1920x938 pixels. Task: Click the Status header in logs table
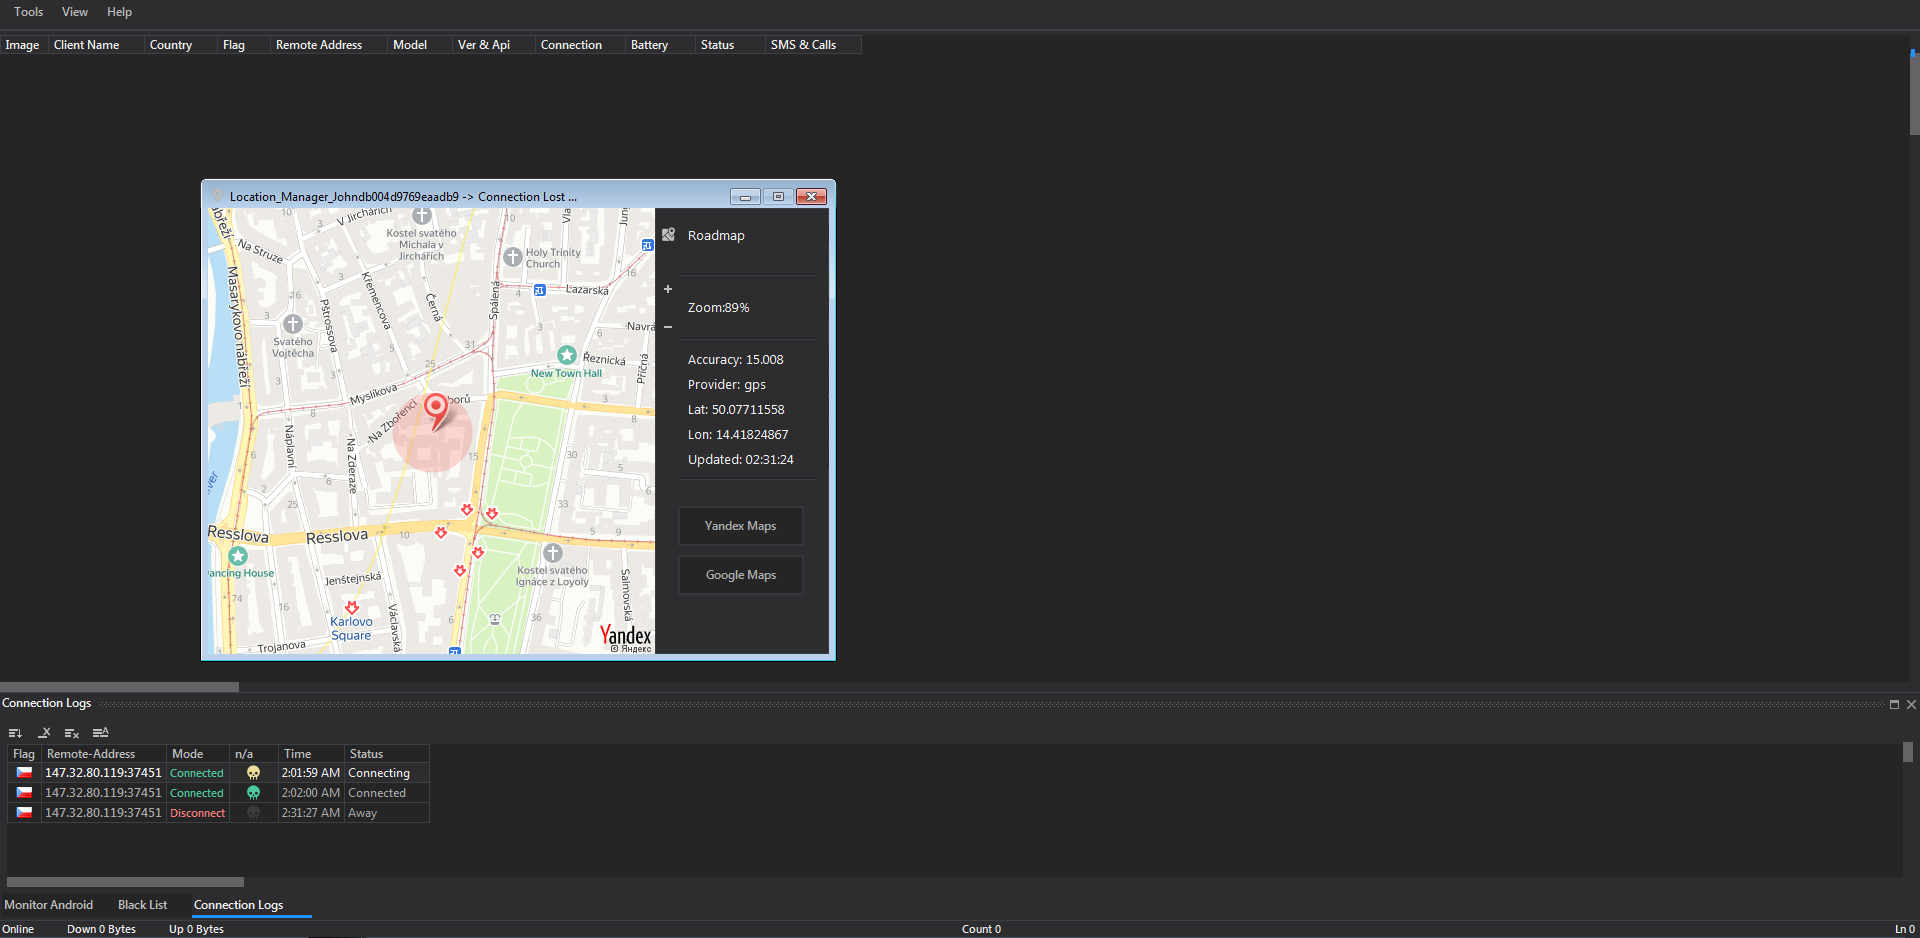[387, 754]
